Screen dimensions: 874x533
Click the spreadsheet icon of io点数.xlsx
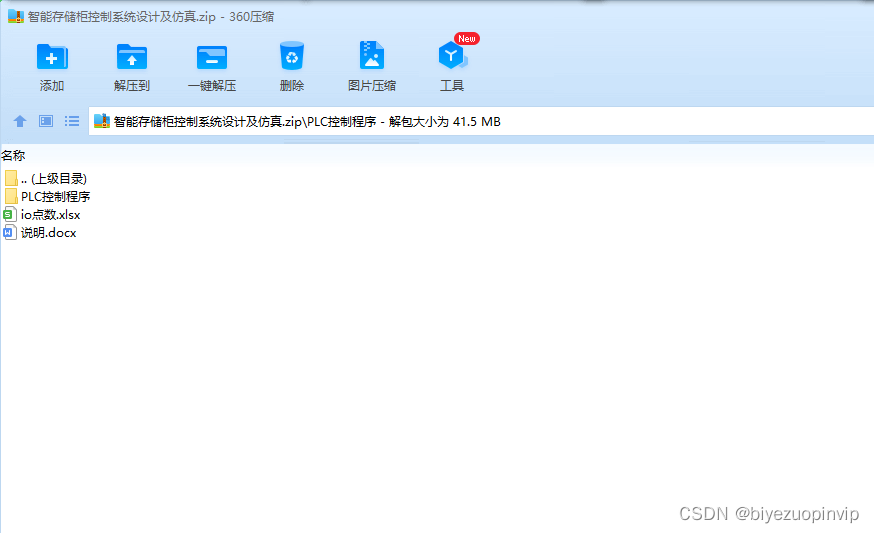tap(10, 215)
